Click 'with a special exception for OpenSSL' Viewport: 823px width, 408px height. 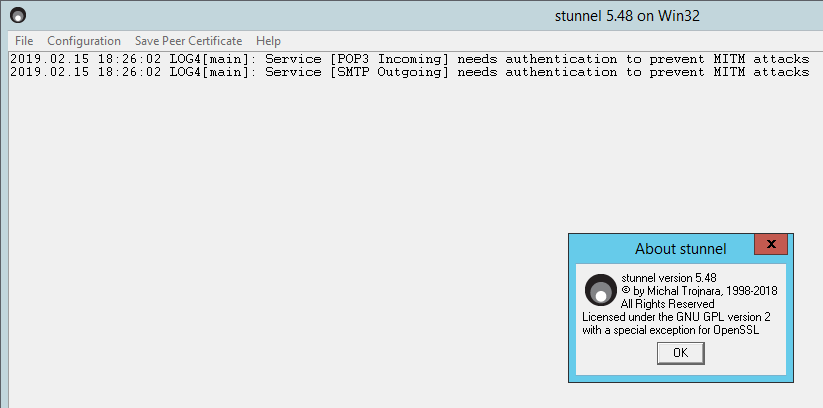(670, 330)
